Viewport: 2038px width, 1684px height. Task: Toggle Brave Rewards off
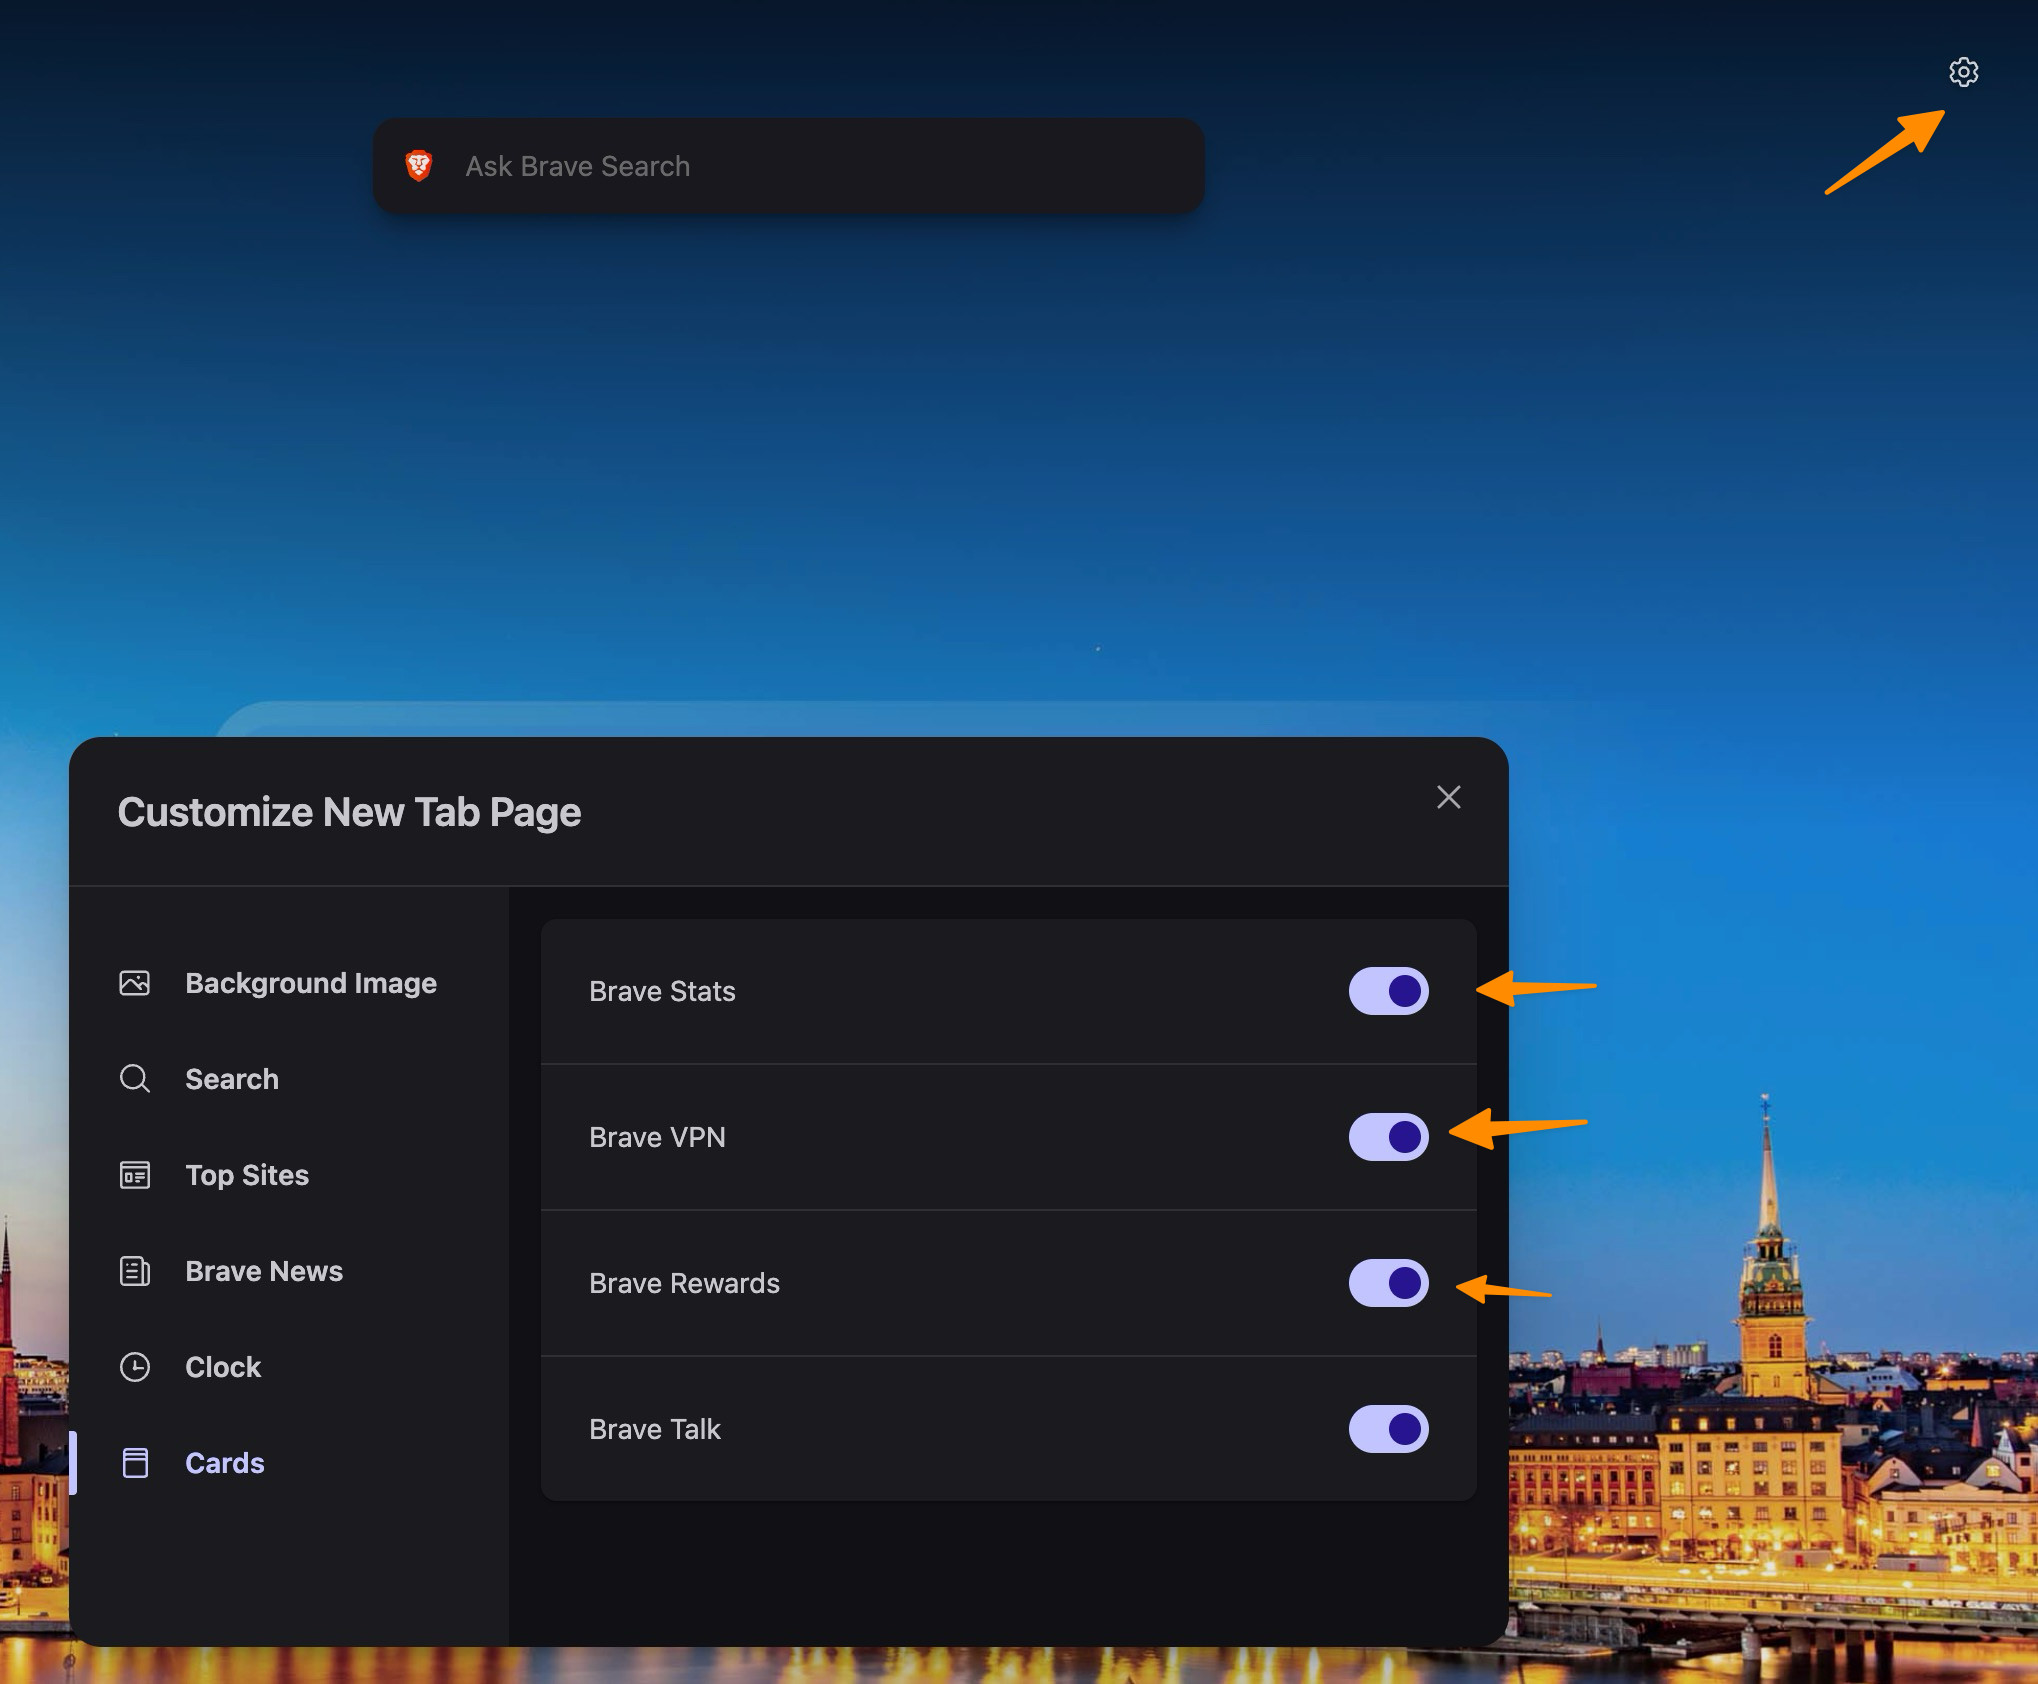pos(1389,1283)
